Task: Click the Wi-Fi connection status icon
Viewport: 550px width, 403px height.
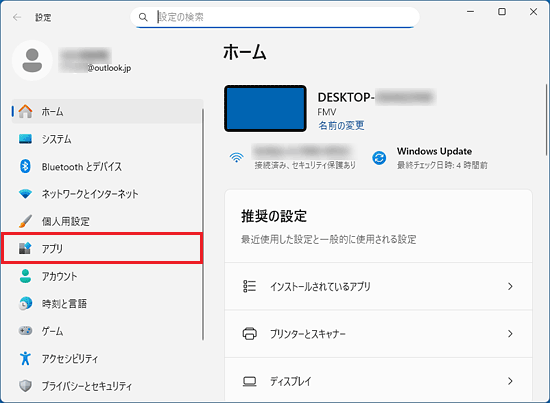Action: [x=236, y=157]
